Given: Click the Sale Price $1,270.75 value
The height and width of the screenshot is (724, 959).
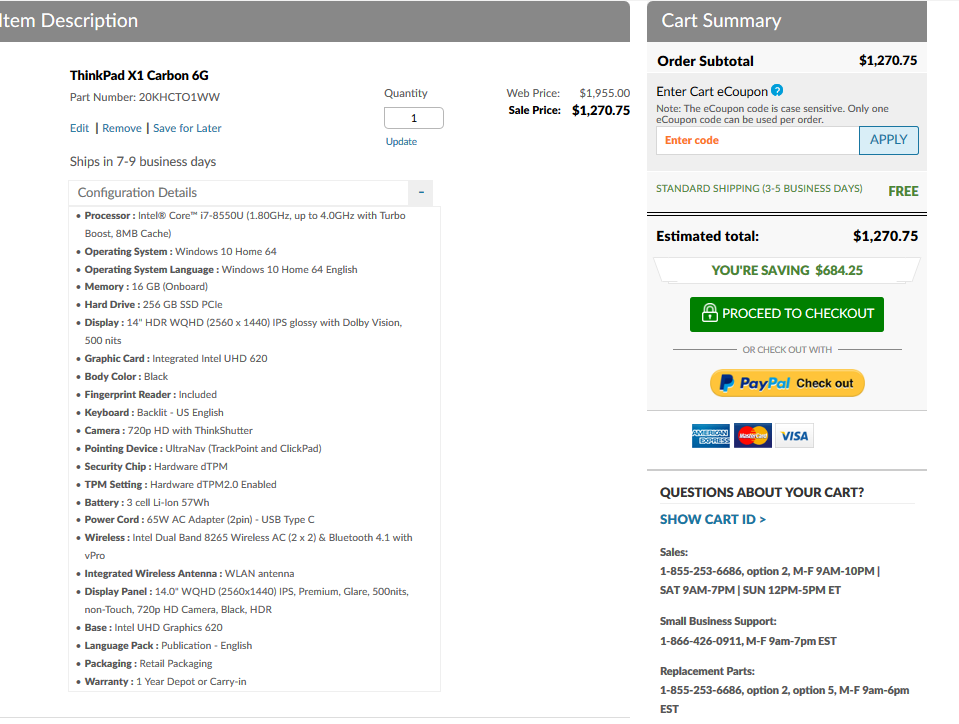Looking at the screenshot, I should click(601, 110).
